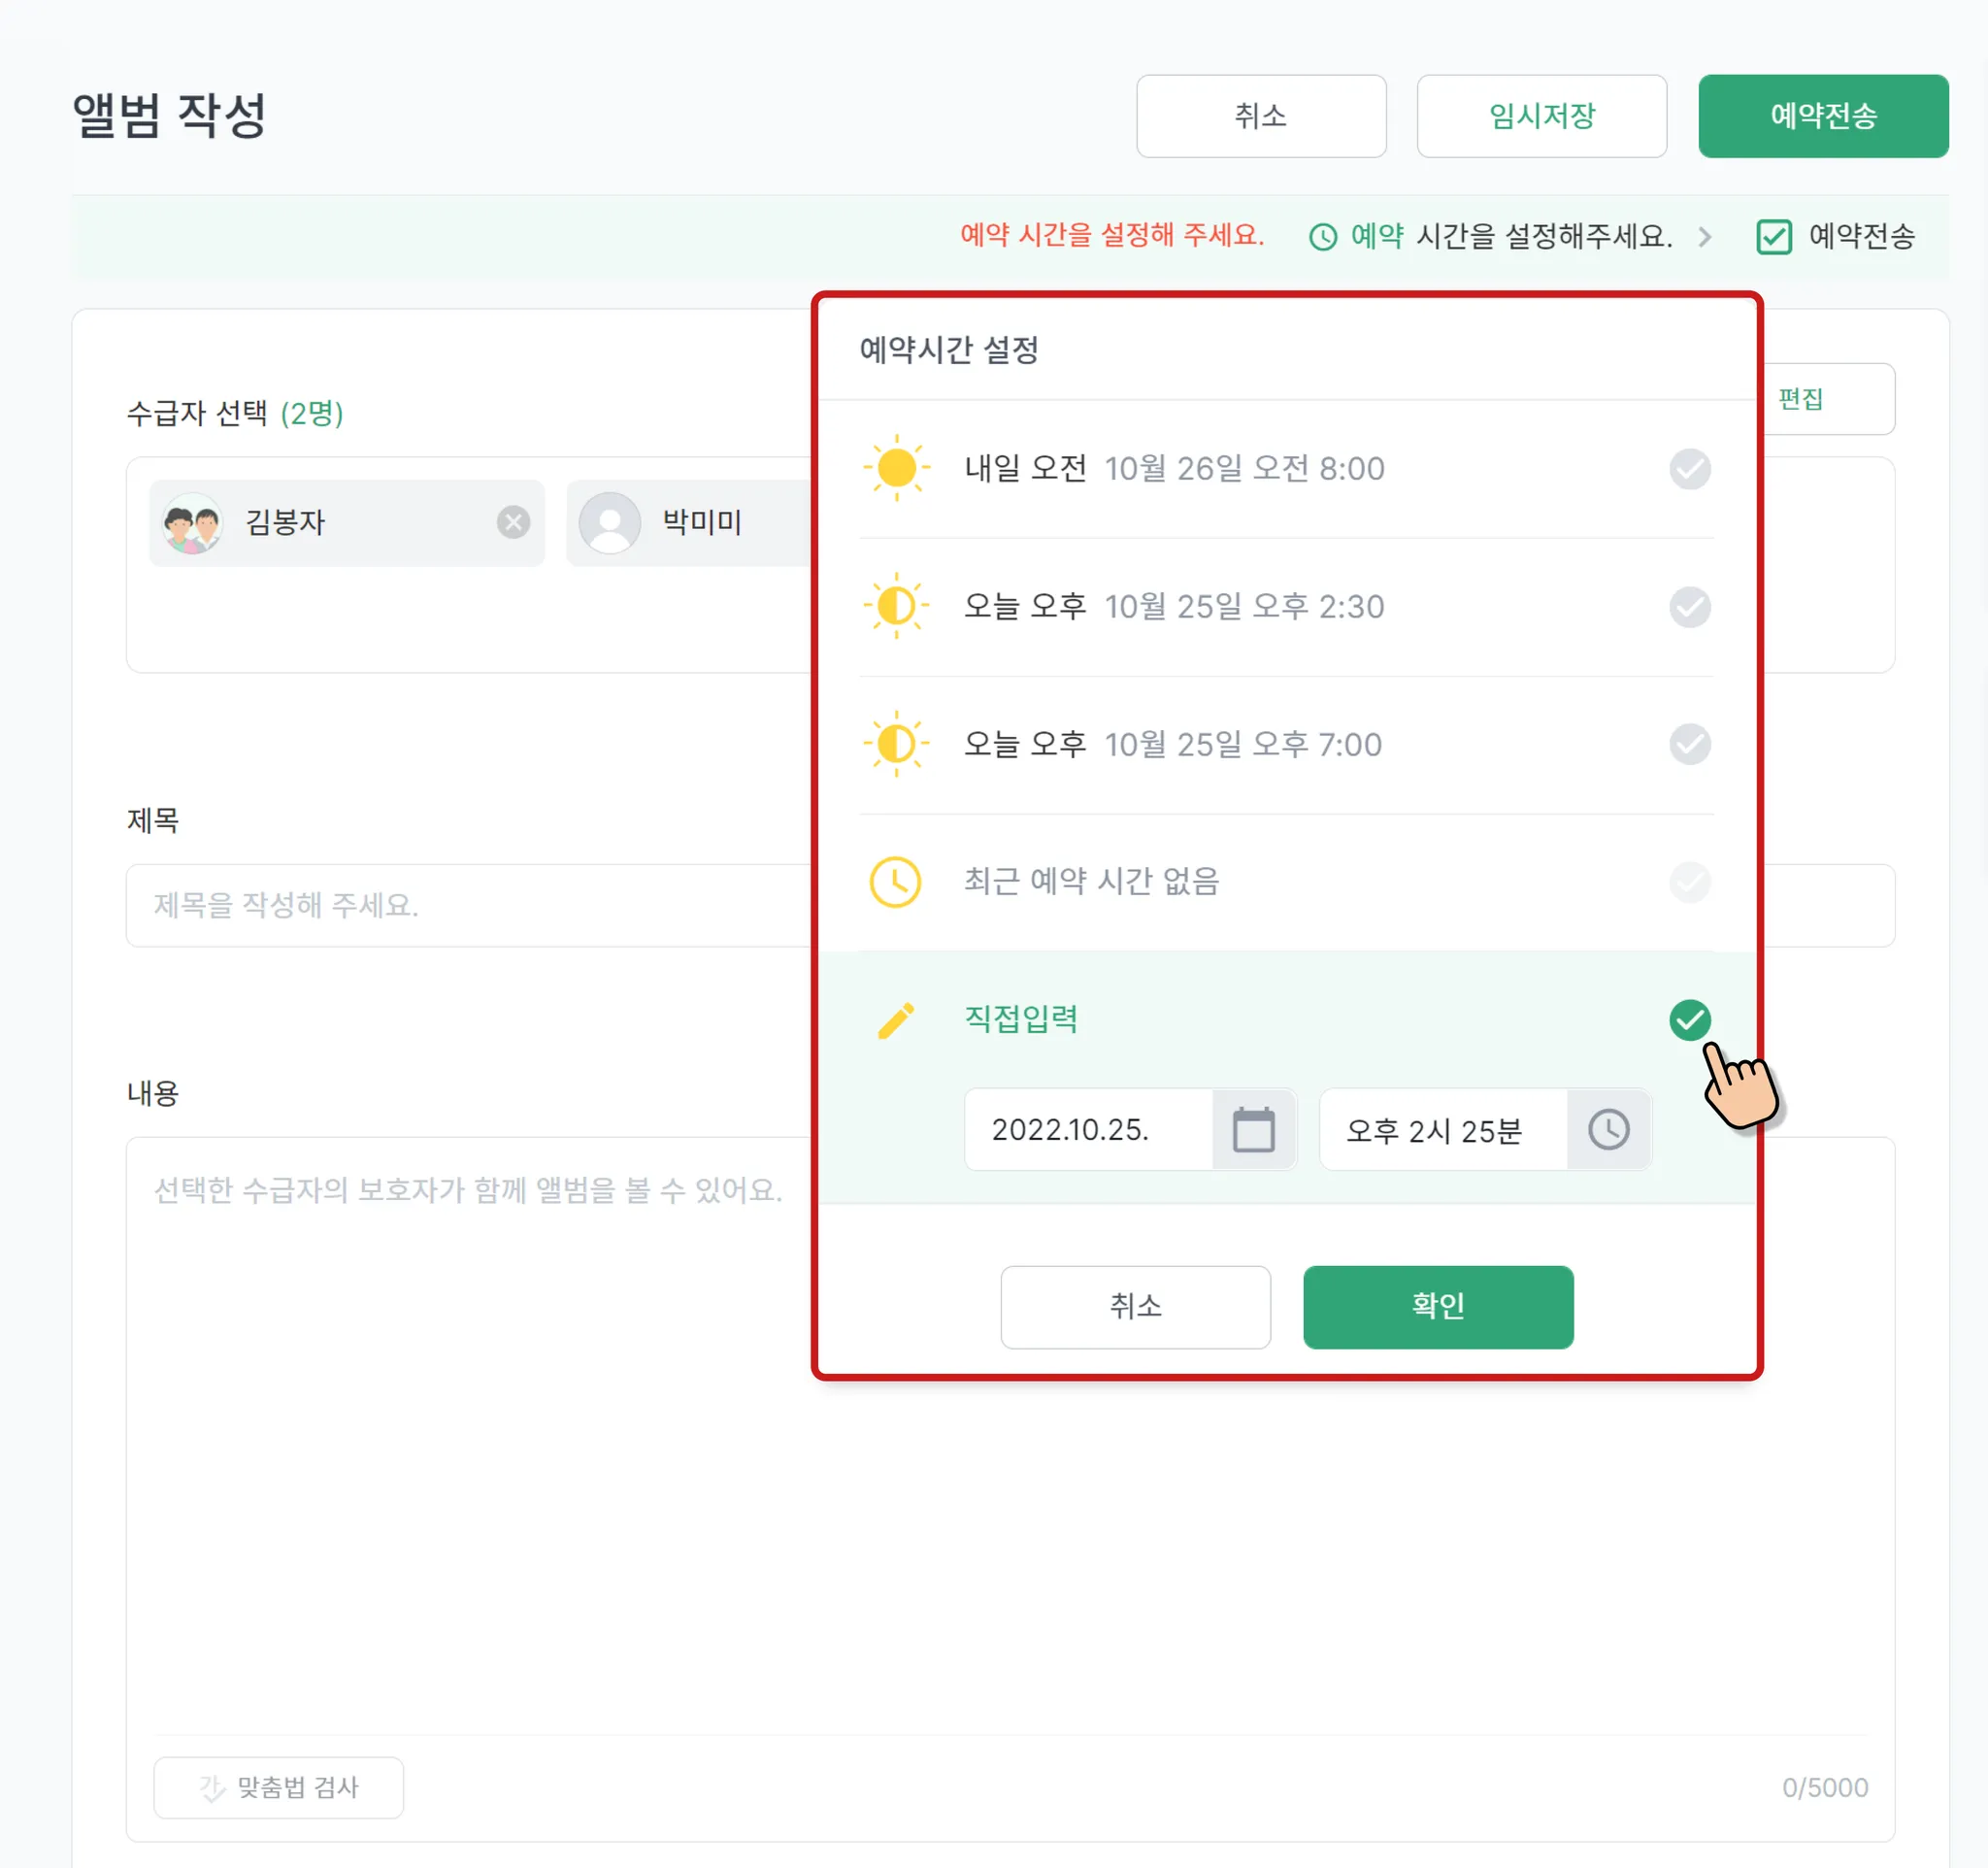Click 취소 in the reservation time popup

[1135, 1307]
